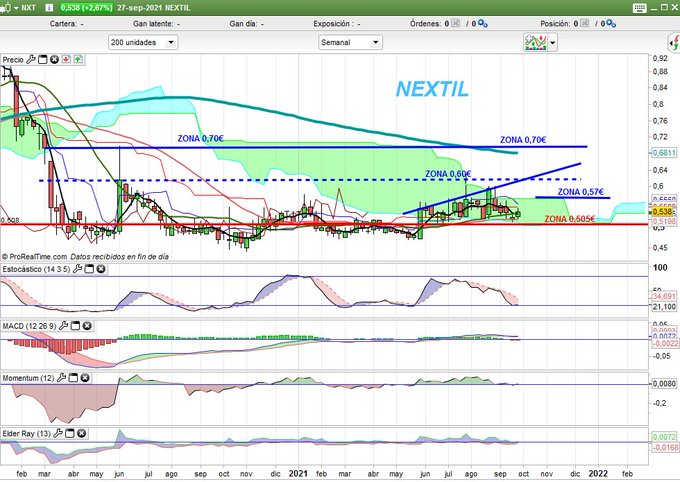The height and width of the screenshot is (482, 680).
Task: Click the Órdenes list icon
Action: [455, 23]
